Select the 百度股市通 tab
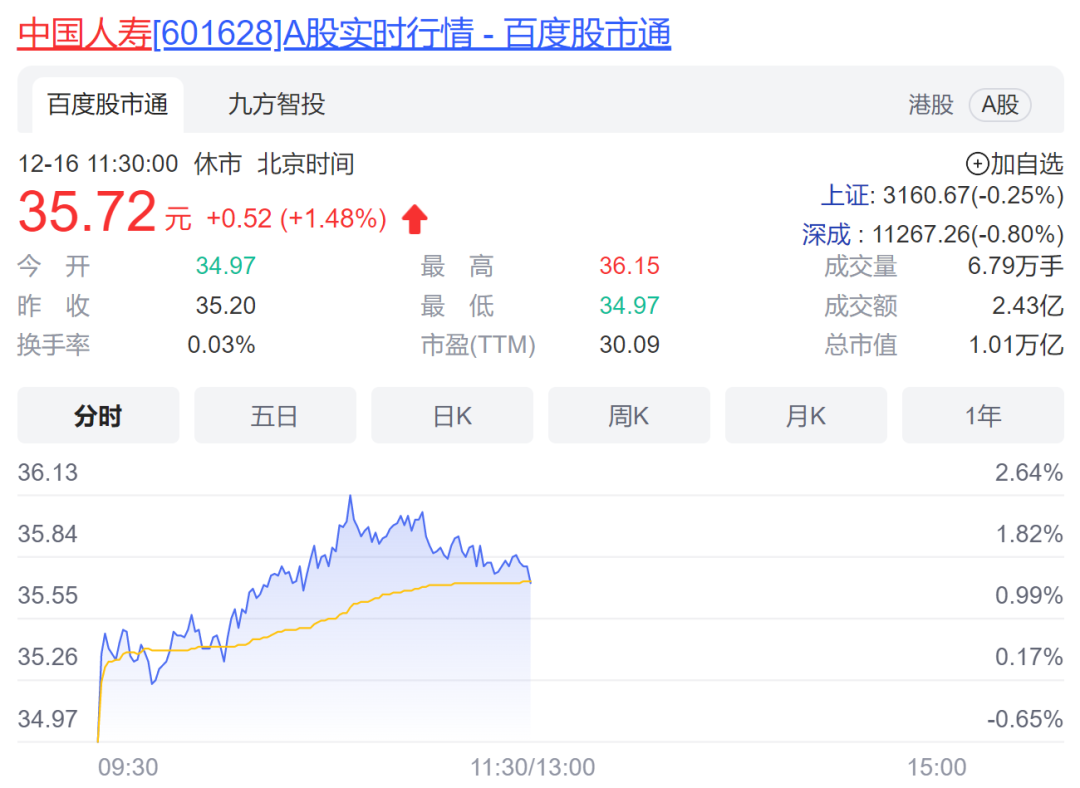1080x788 pixels. point(108,105)
